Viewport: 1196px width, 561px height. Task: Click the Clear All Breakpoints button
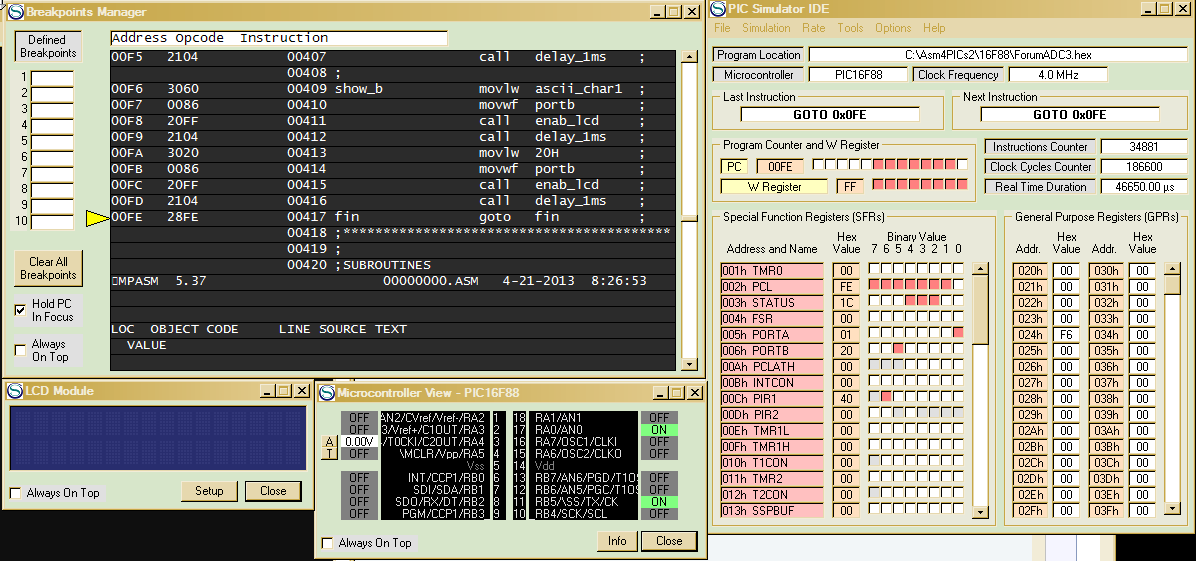coord(48,268)
